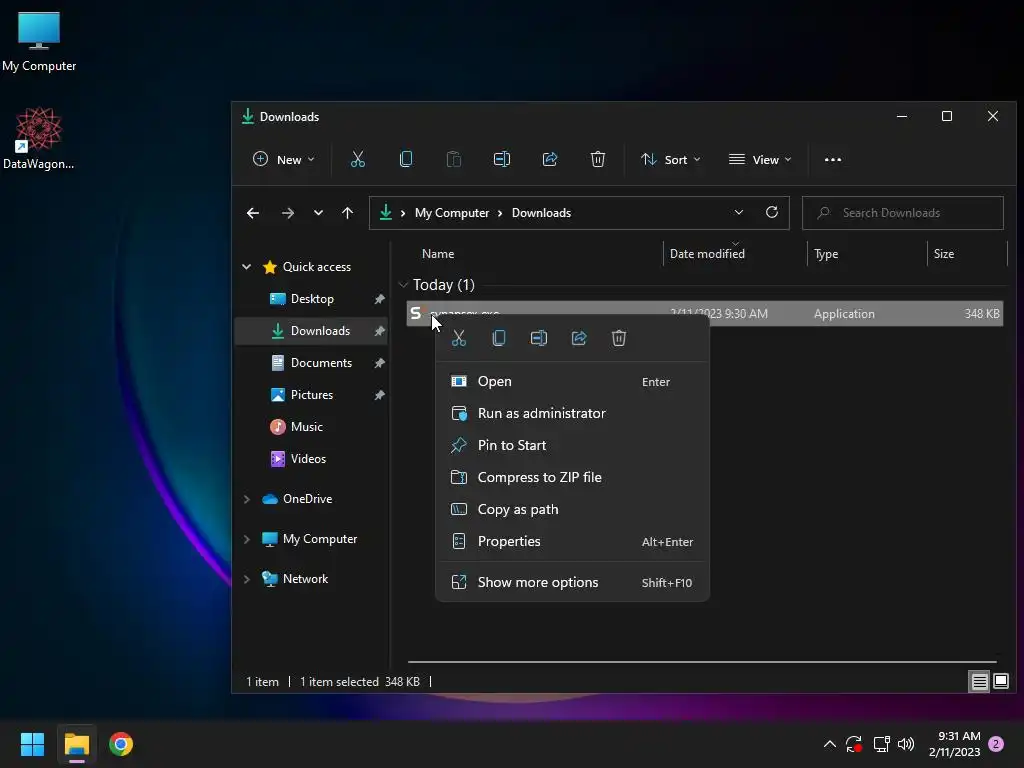The image size is (1024, 768).
Task: Refresh the Downloads folder
Action: pos(772,212)
